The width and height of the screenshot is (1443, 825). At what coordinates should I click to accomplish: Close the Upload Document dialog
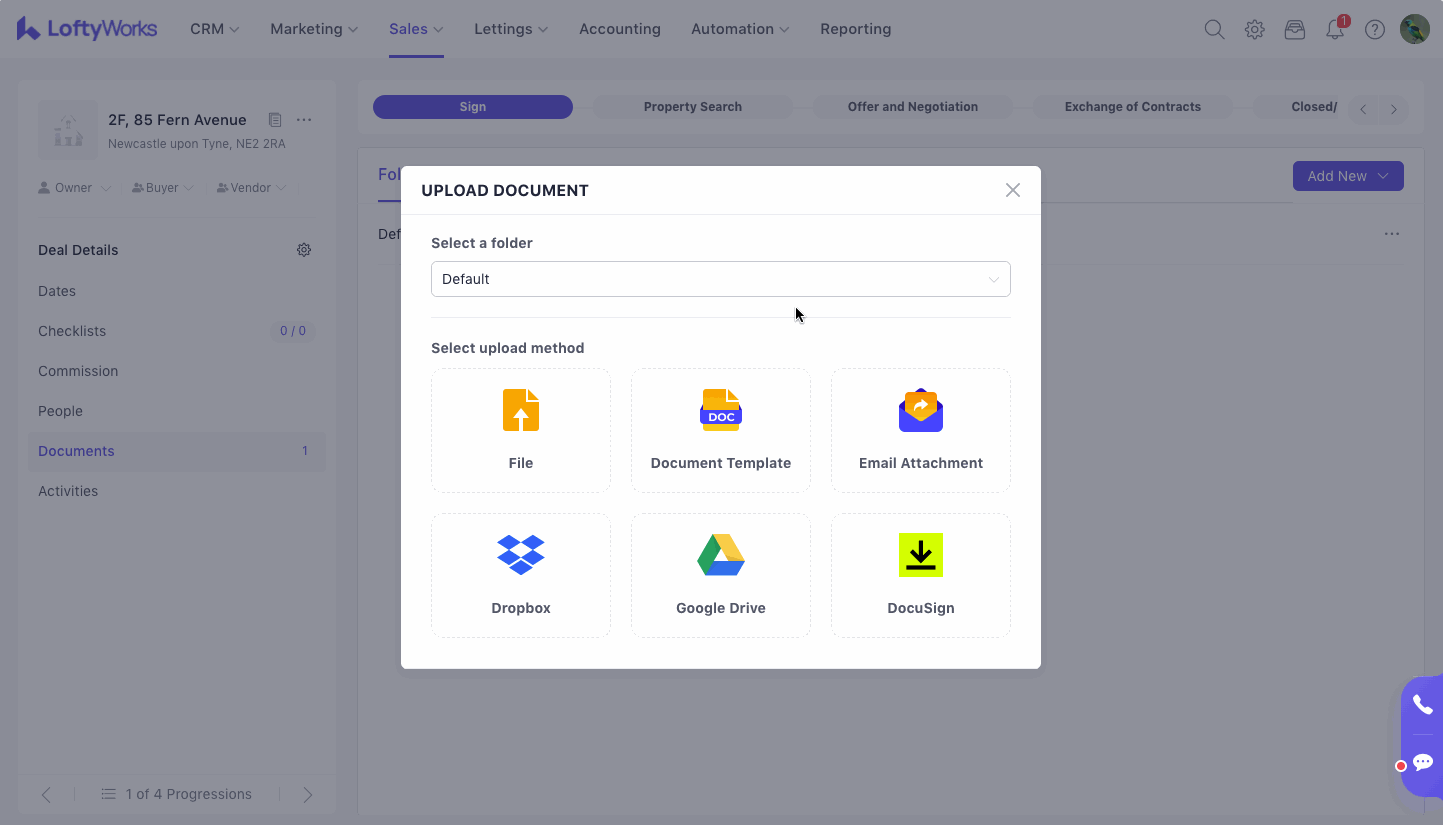(x=1013, y=190)
